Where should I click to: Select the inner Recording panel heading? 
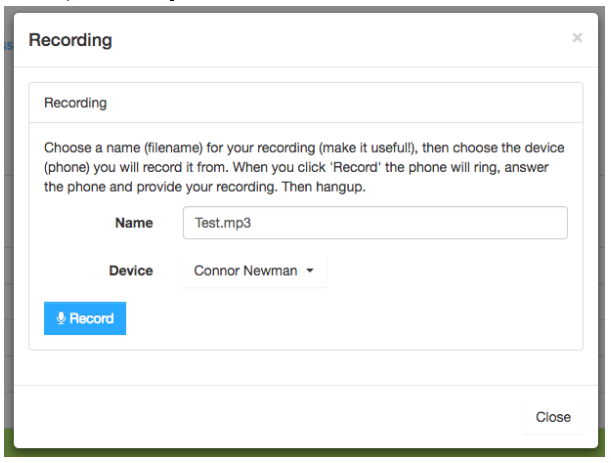coord(75,103)
